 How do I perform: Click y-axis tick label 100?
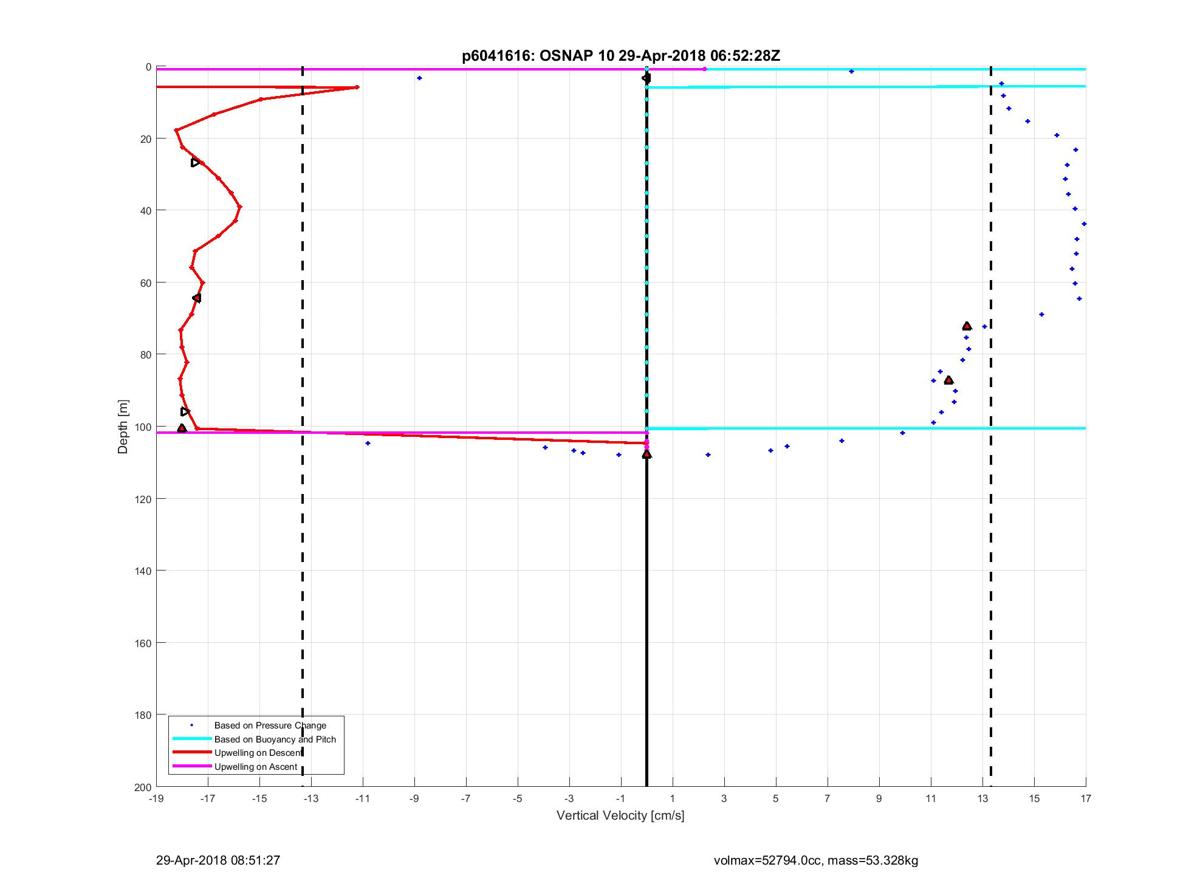(x=142, y=427)
